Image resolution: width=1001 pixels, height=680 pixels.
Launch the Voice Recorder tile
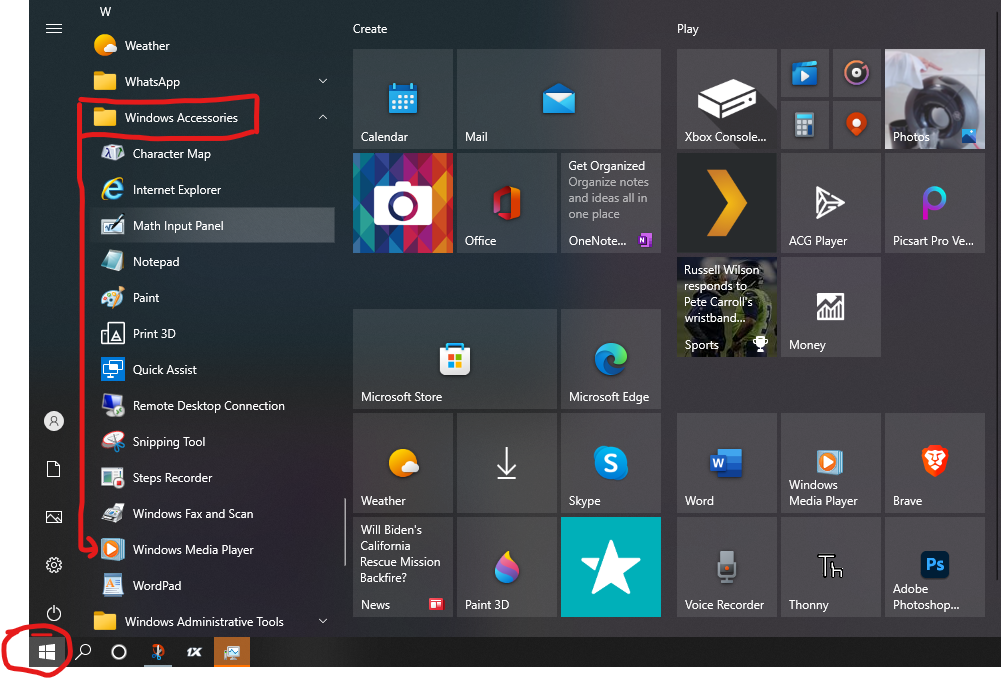(726, 567)
